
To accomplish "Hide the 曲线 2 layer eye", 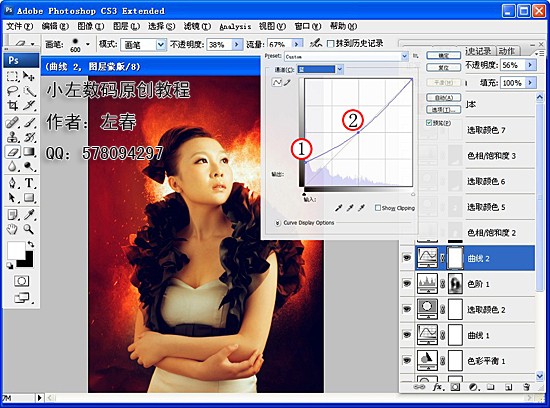I will tap(407, 258).
